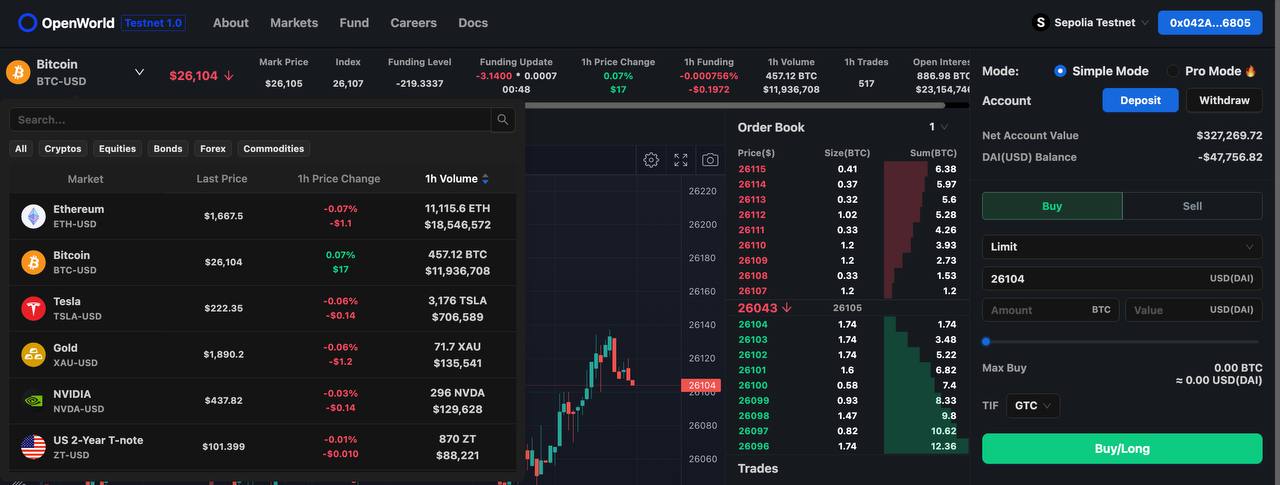Screen dimensions: 1280x485
Task: Click the Value USD(DAI) input field
Action: (1194, 310)
